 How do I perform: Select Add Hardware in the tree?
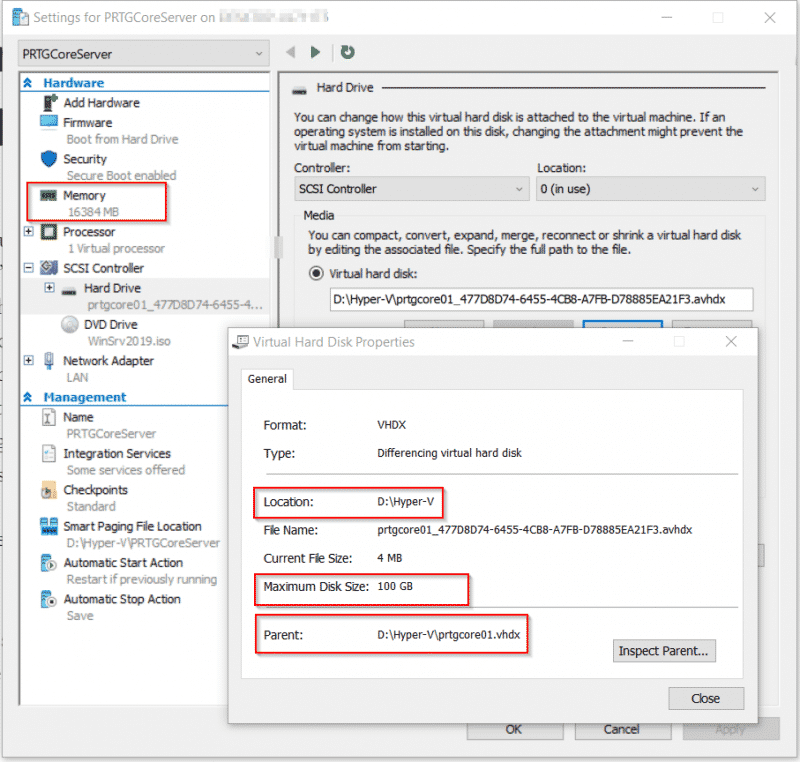pyautogui.click(x=102, y=103)
